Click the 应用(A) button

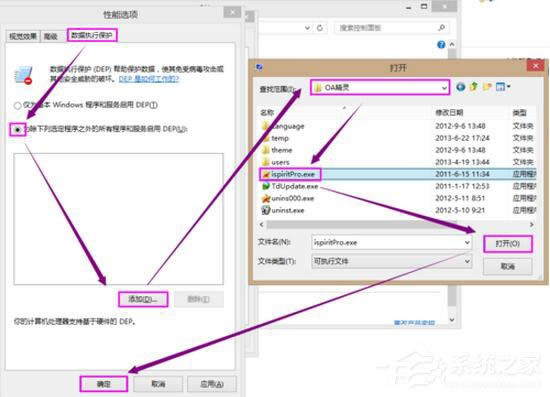(x=212, y=384)
